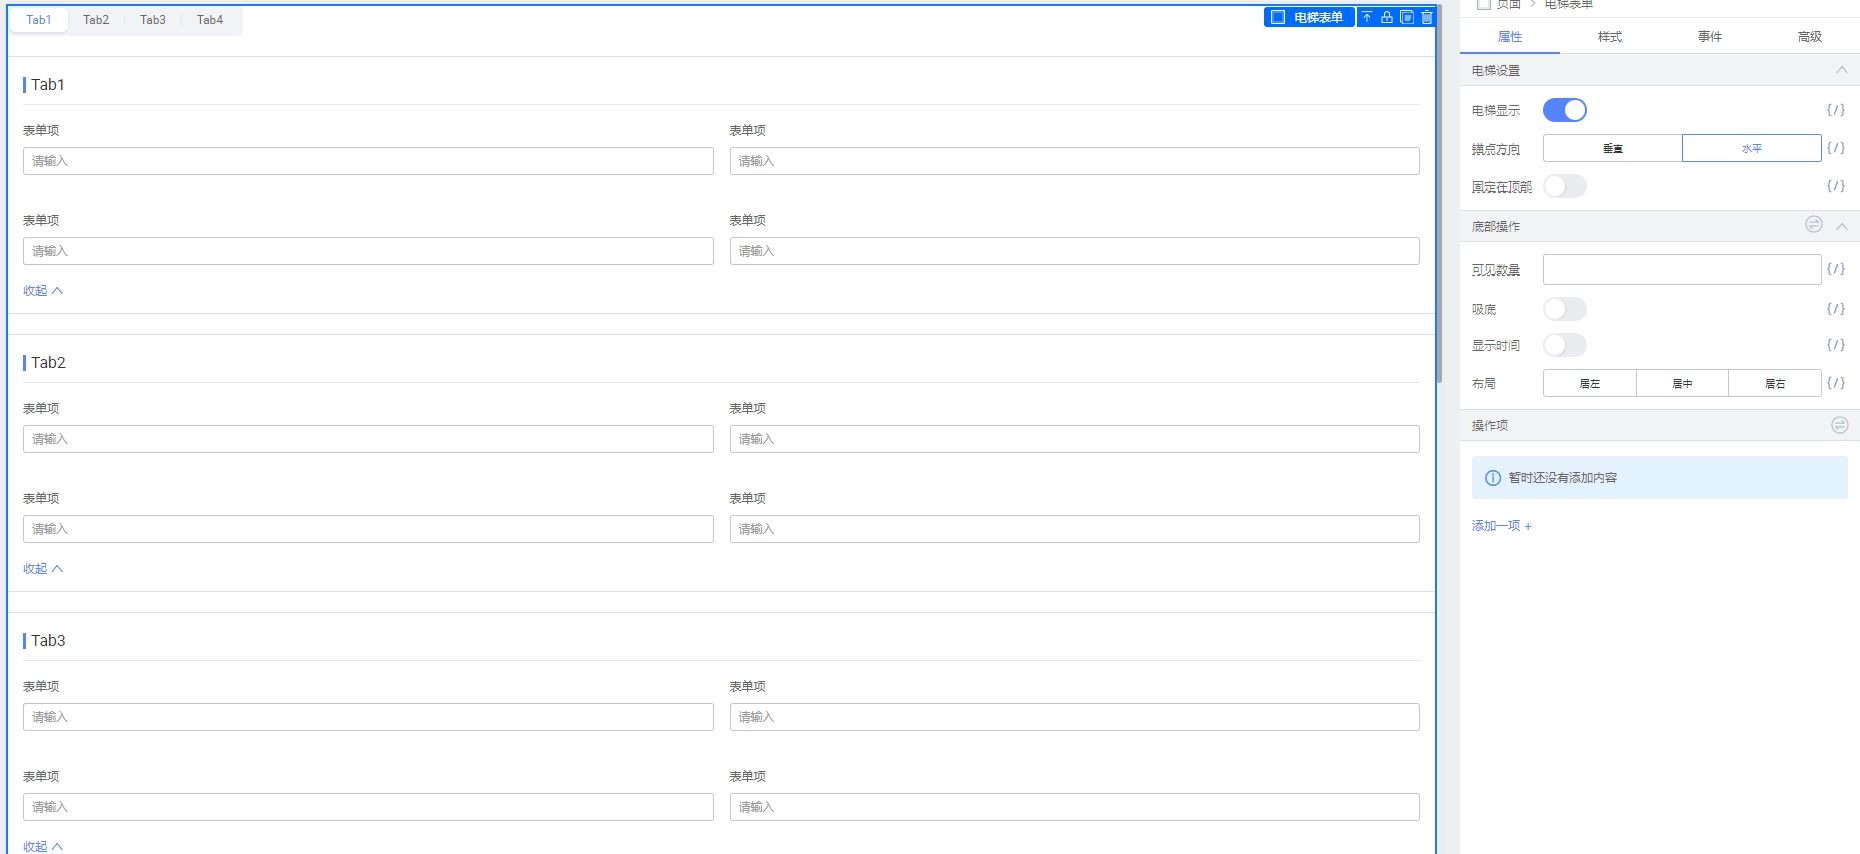The image size is (1860, 854).
Task: Click variable binding icon for 固定在顶部
Action: click(x=1836, y=186)
